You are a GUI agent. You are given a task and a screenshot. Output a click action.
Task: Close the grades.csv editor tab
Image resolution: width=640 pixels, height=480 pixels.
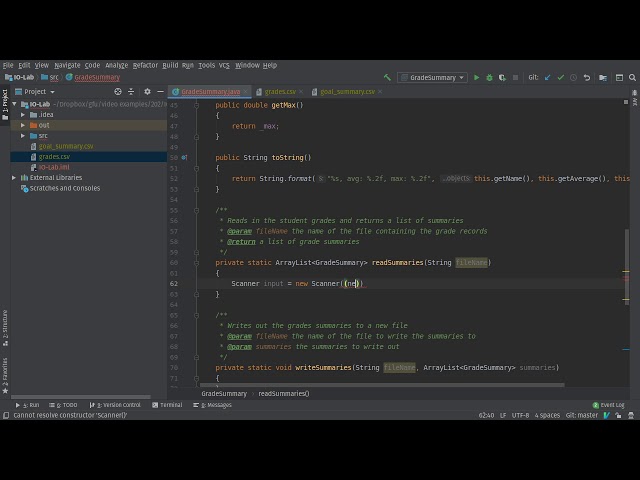pyautogui.click(x=301, y=92)
